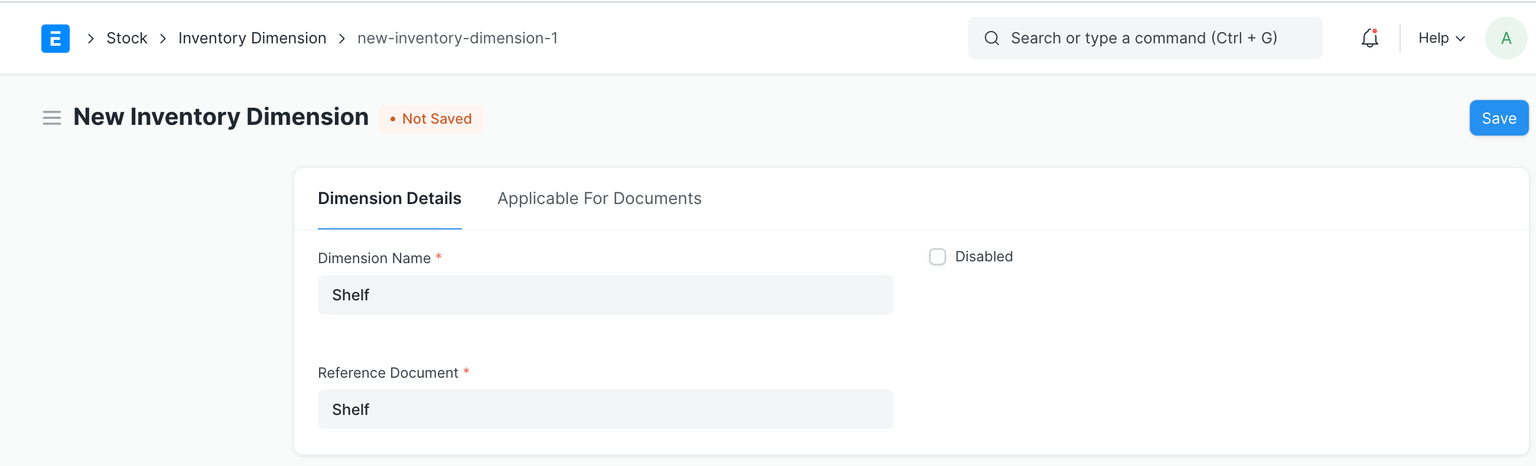Open the user avatar menu labeled A
1536x466 pixels.
click(x=1506, y=38)
